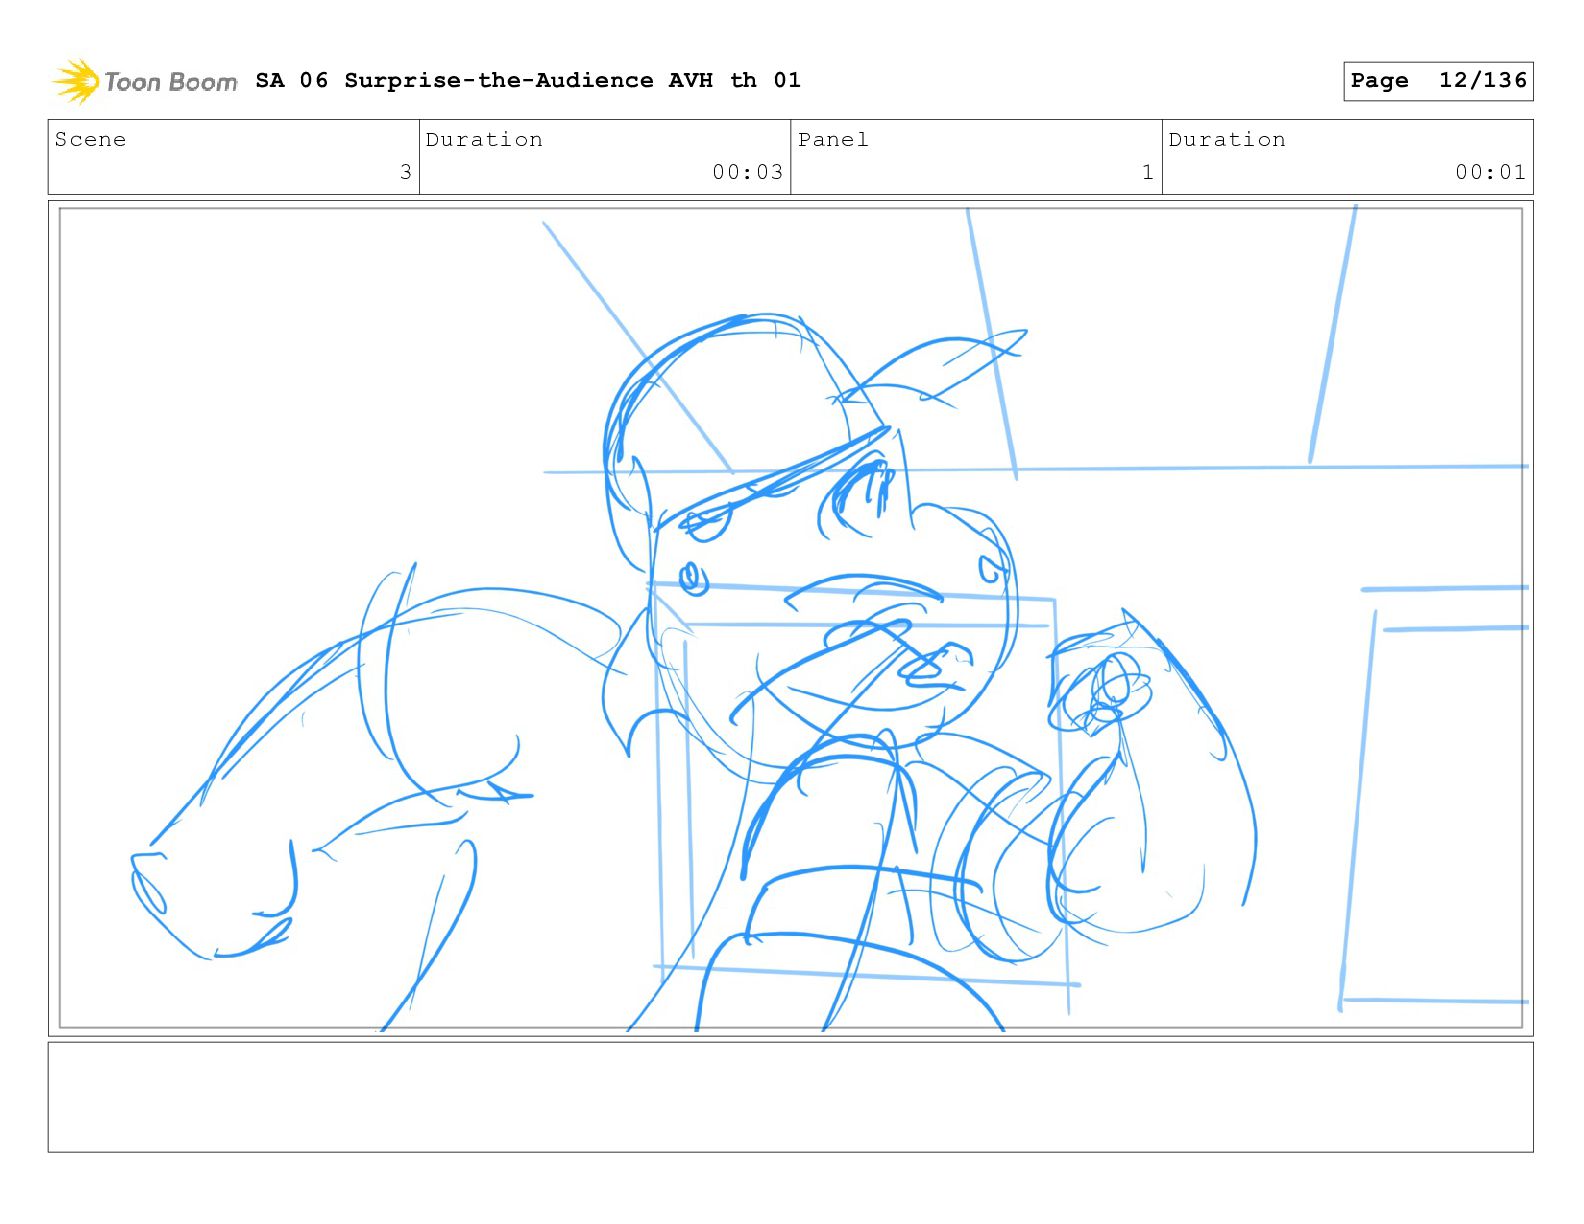Click the panel number '1'
The height and width of the screenshot is (1224, 1584).
(x=1148, y=172)
